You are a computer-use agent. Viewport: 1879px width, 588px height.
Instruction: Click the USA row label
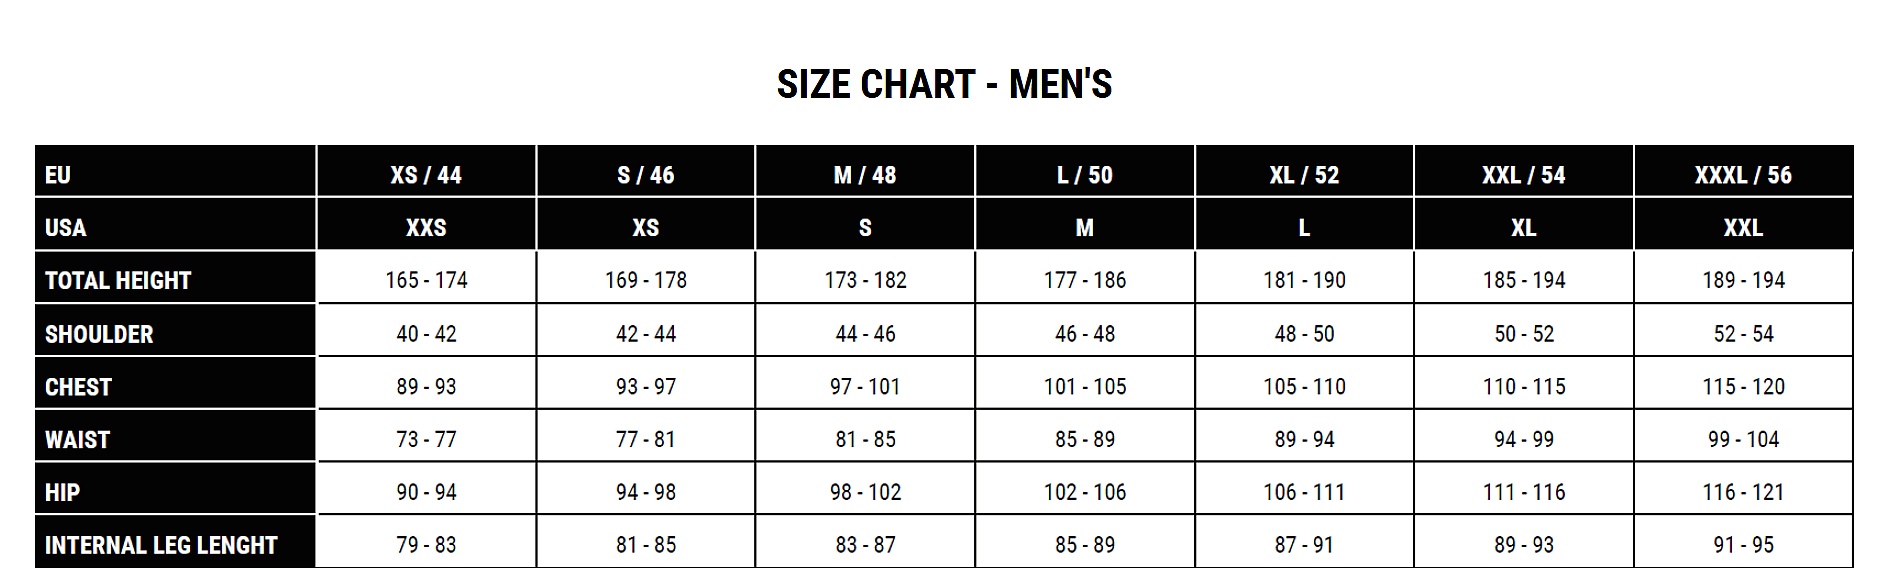coord(66,228)
